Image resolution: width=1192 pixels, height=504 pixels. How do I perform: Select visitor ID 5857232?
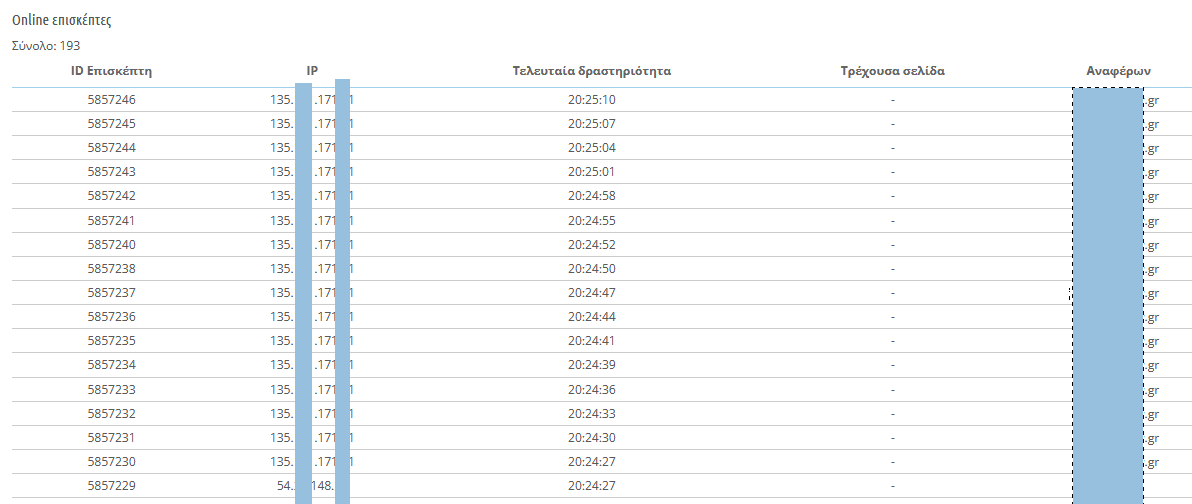[x=112, y=414]
